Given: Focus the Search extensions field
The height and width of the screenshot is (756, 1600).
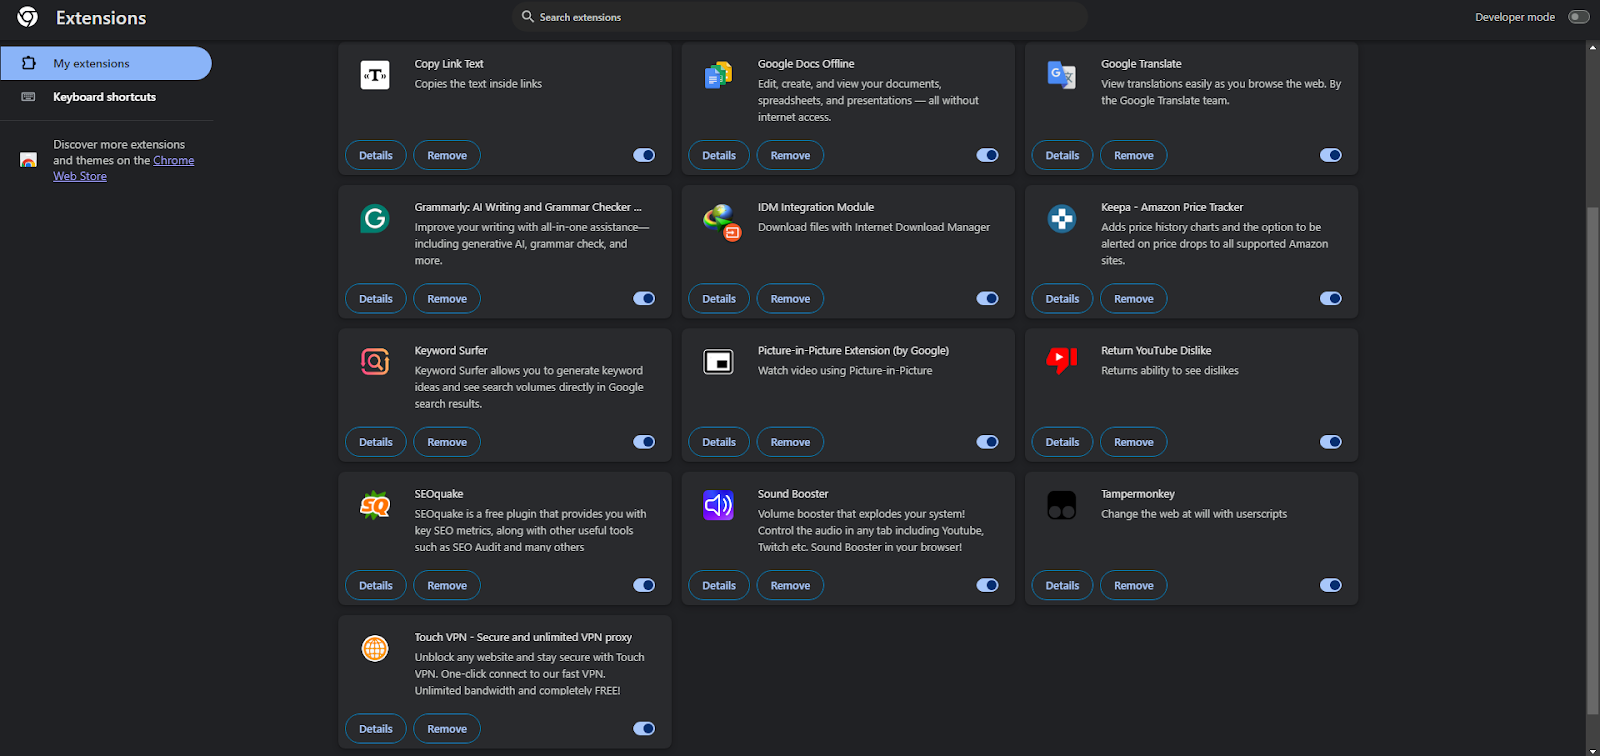Looking at the screenshot, I should (800, 17).
